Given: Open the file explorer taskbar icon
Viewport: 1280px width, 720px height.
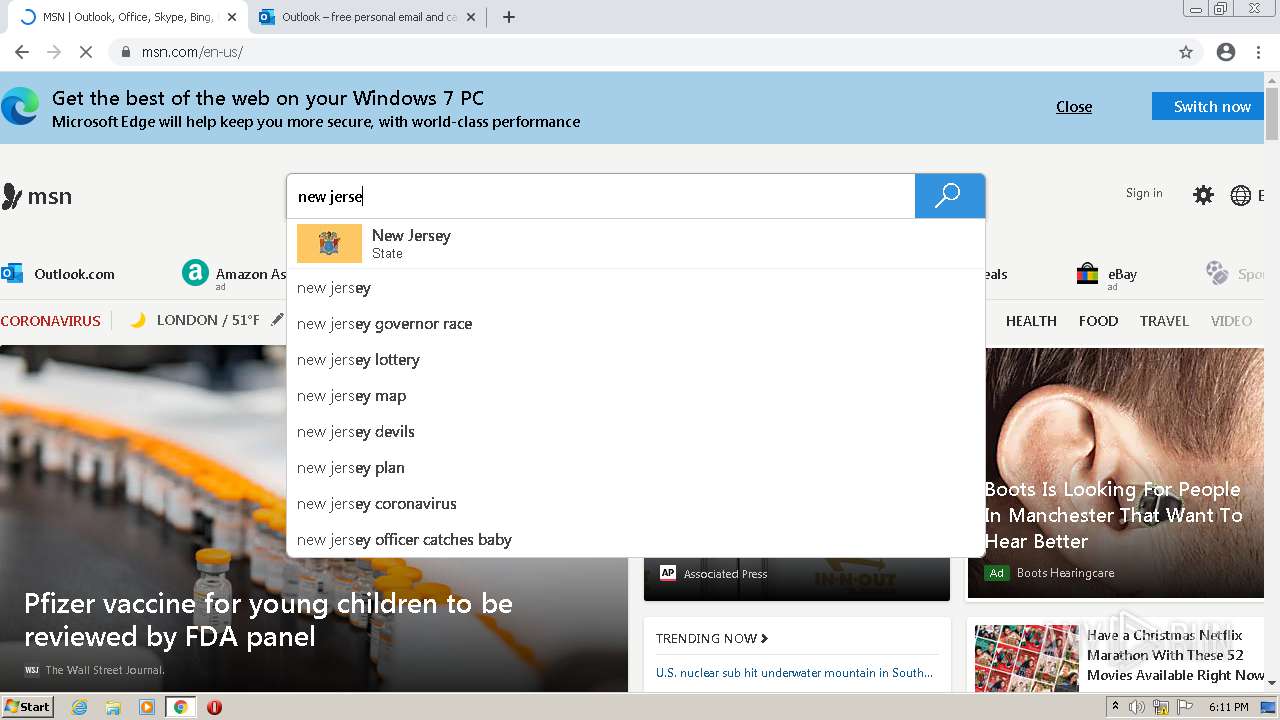Looking at the screenshot, I should tap(113, 707).
